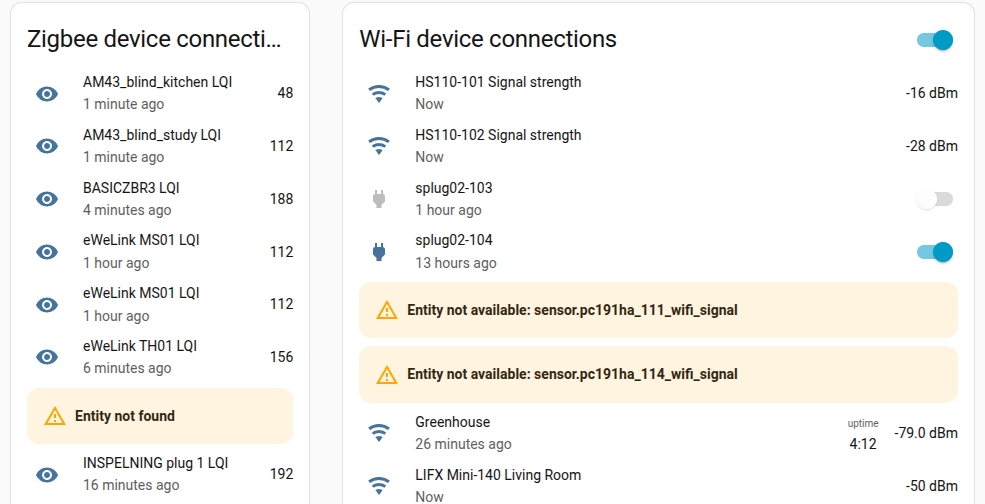Click pc191ha_114_wifi_signal unavailable warning
985x504 pixels.
coord(572,374)
